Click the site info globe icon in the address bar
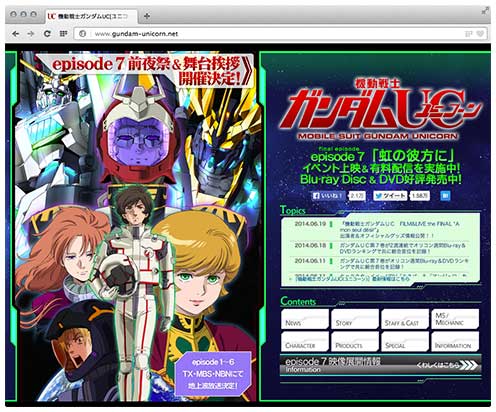Image resolution: width=496 pixels, height=412 pixels. coord(83,34)
